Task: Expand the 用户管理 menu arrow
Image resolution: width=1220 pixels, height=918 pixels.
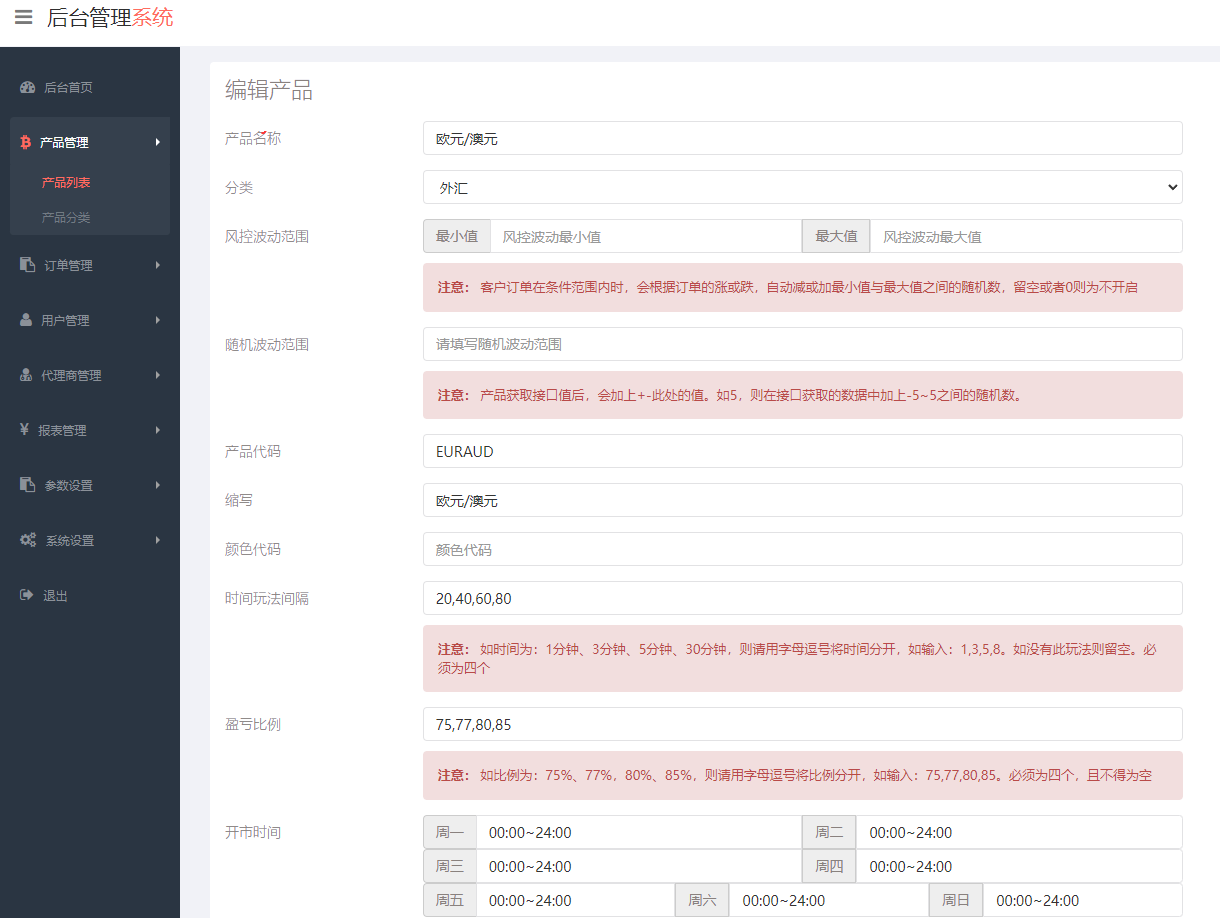Action: pyautogui.click(x=158, y=320)
